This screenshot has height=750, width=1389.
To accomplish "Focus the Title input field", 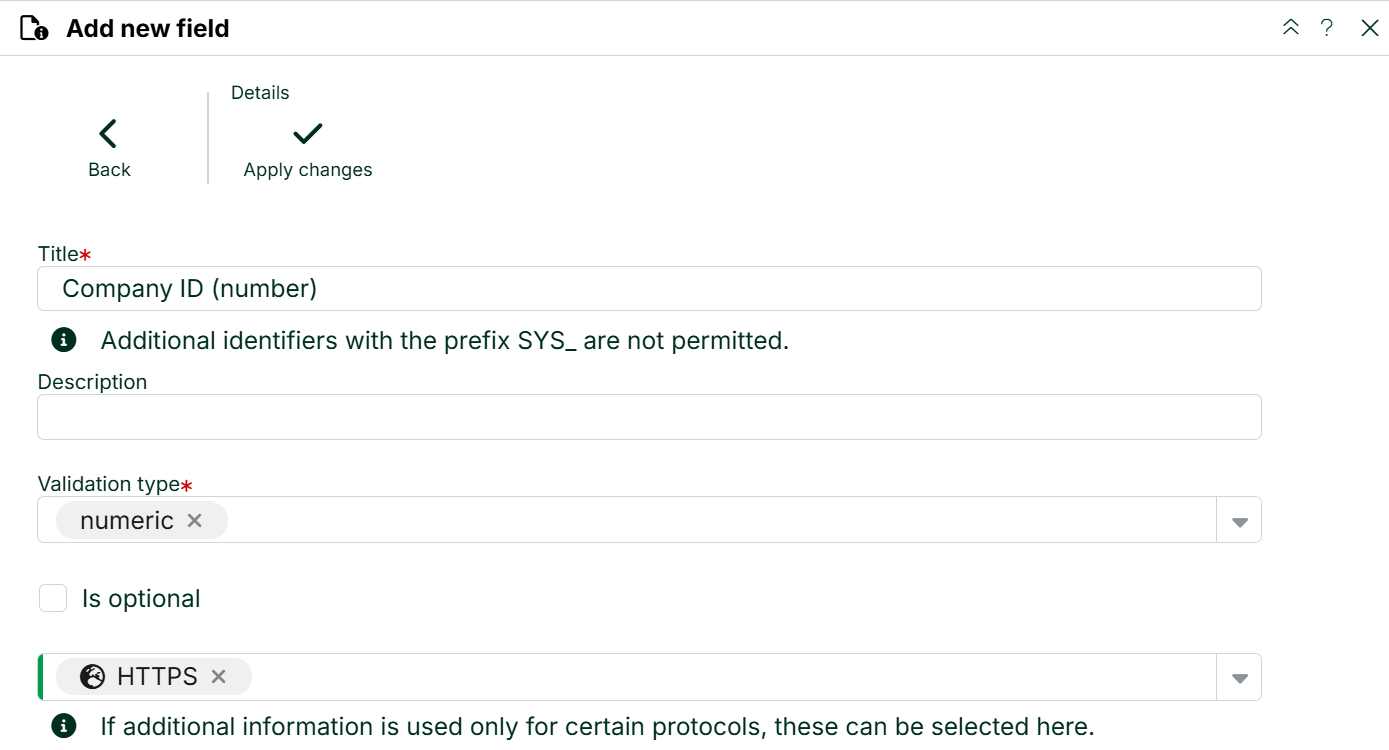I will pos(649,288).
